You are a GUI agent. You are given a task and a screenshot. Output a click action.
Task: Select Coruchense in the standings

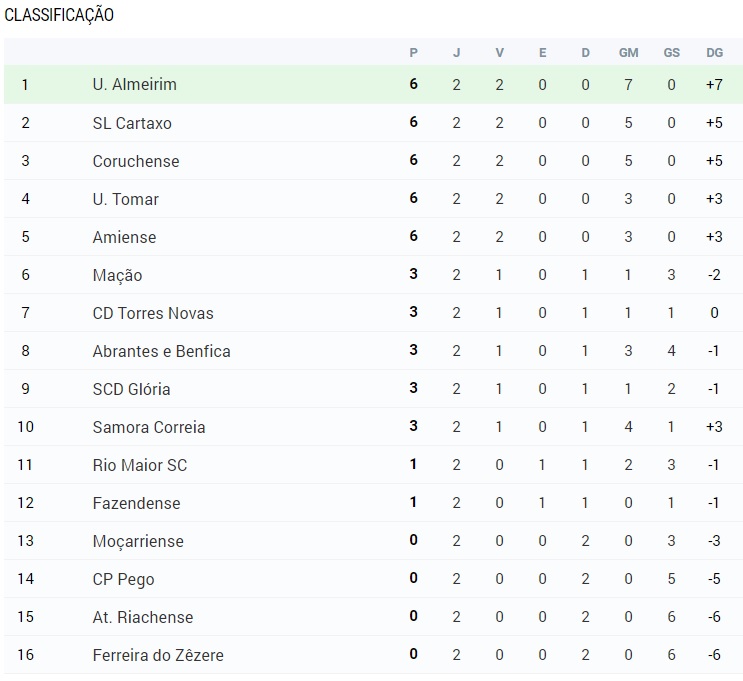click(136, 161)
